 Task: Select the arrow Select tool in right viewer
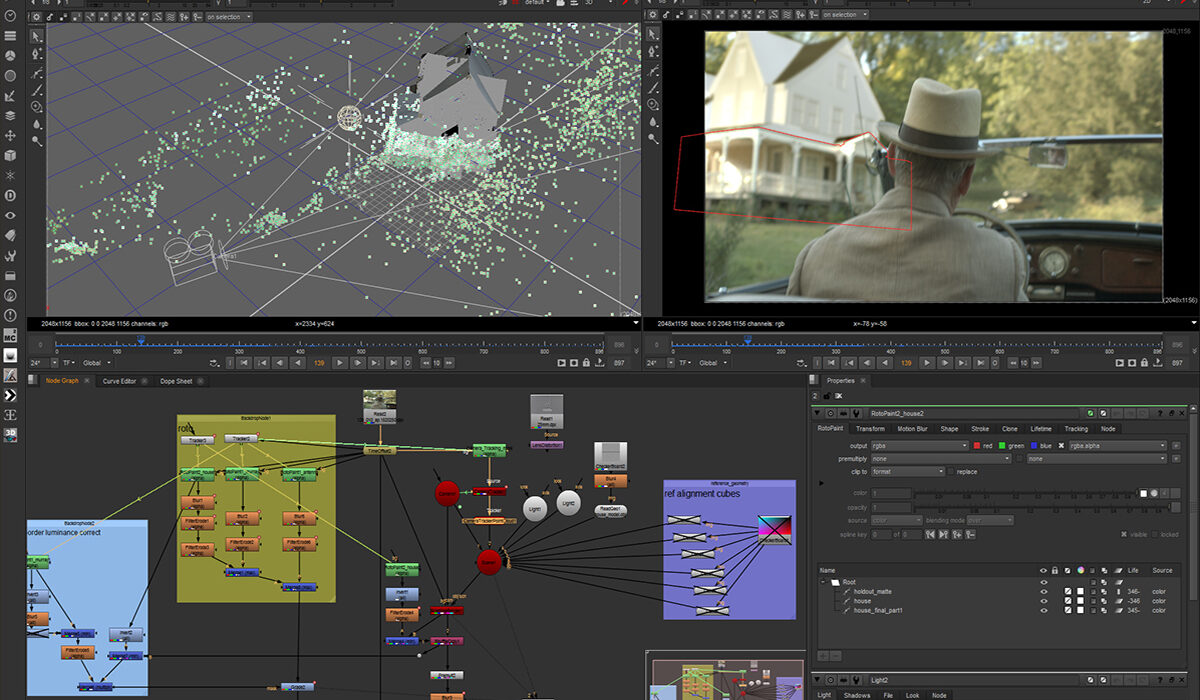[653, 36]
